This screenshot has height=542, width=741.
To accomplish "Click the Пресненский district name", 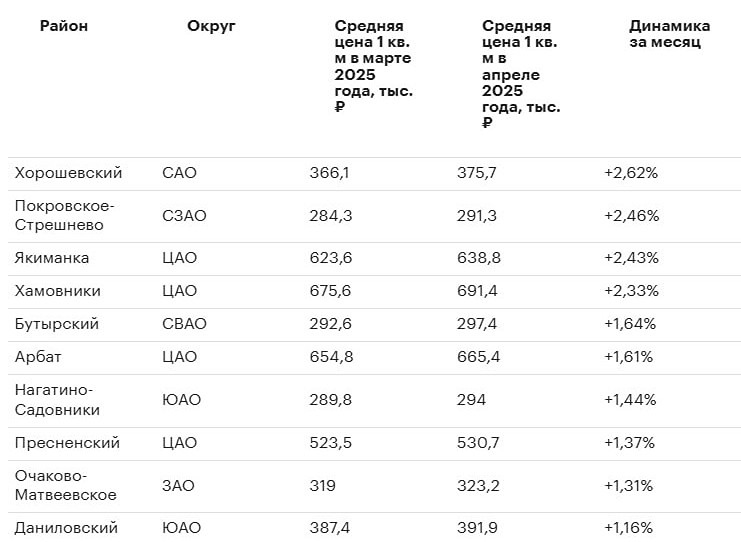I will pos(67,443).
